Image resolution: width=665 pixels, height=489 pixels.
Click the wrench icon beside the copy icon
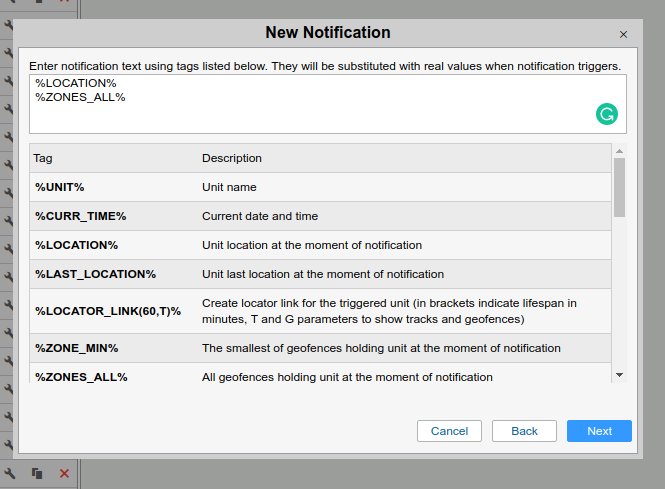point(10,473)
